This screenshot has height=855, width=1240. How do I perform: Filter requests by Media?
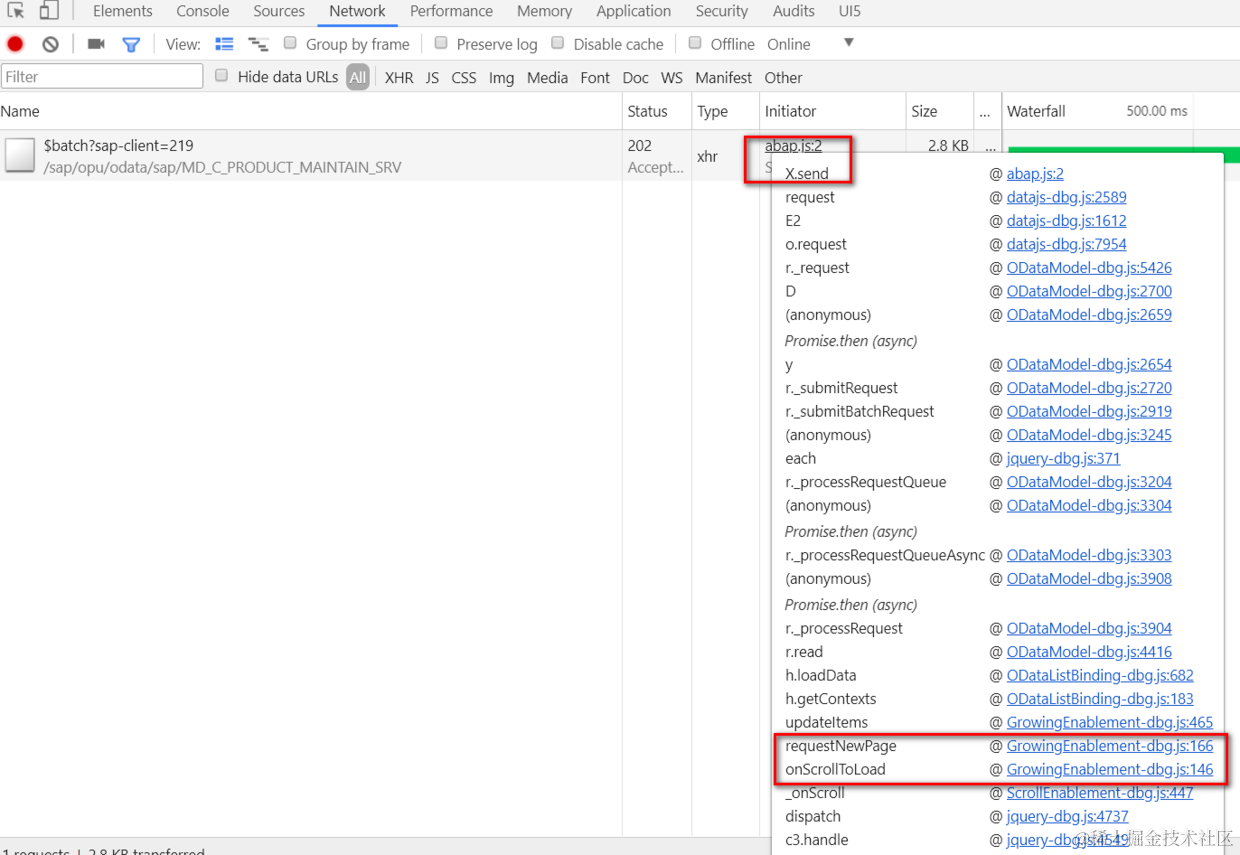(547, 77)
